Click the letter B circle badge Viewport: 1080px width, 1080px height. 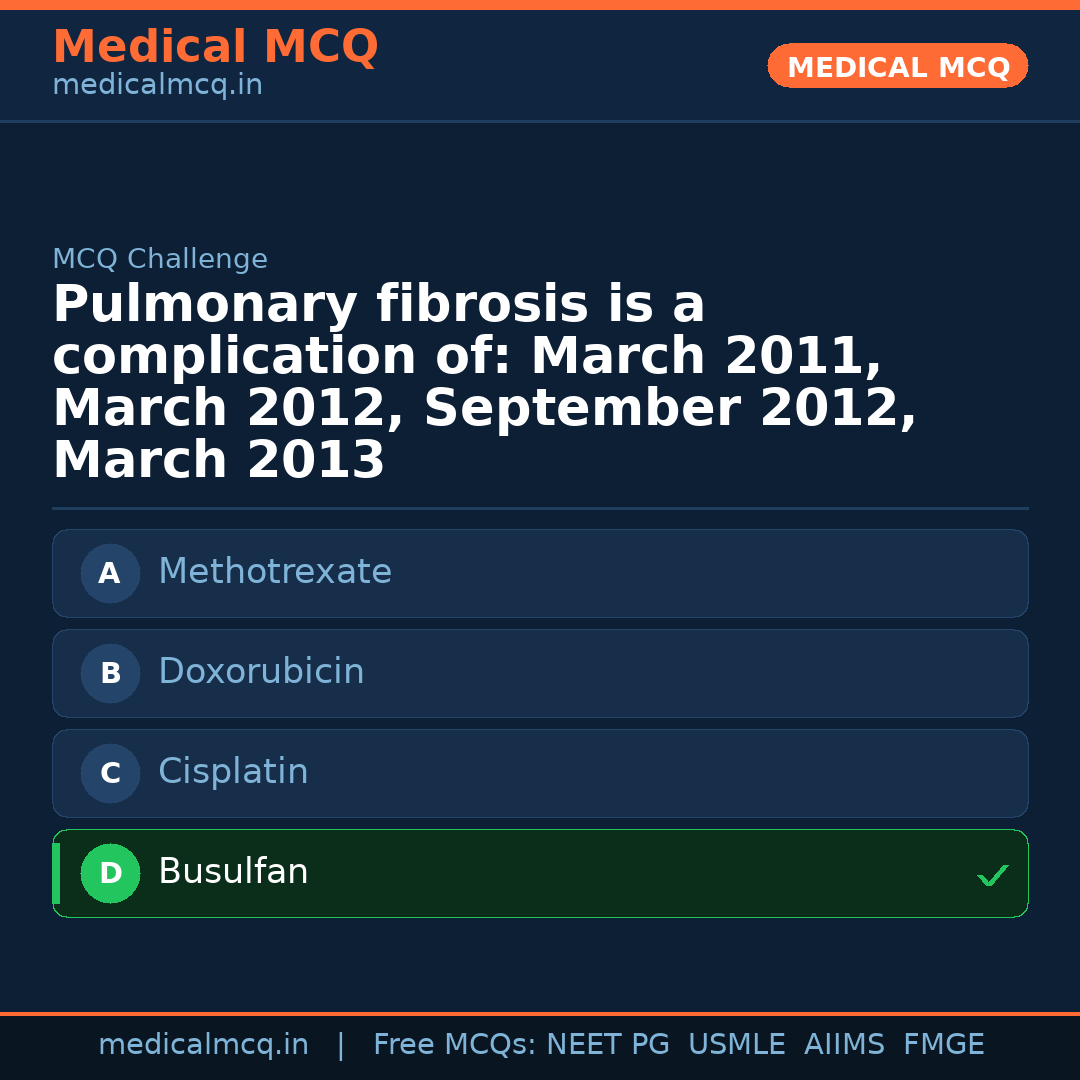pyautogui.click(x=110, y=673)
